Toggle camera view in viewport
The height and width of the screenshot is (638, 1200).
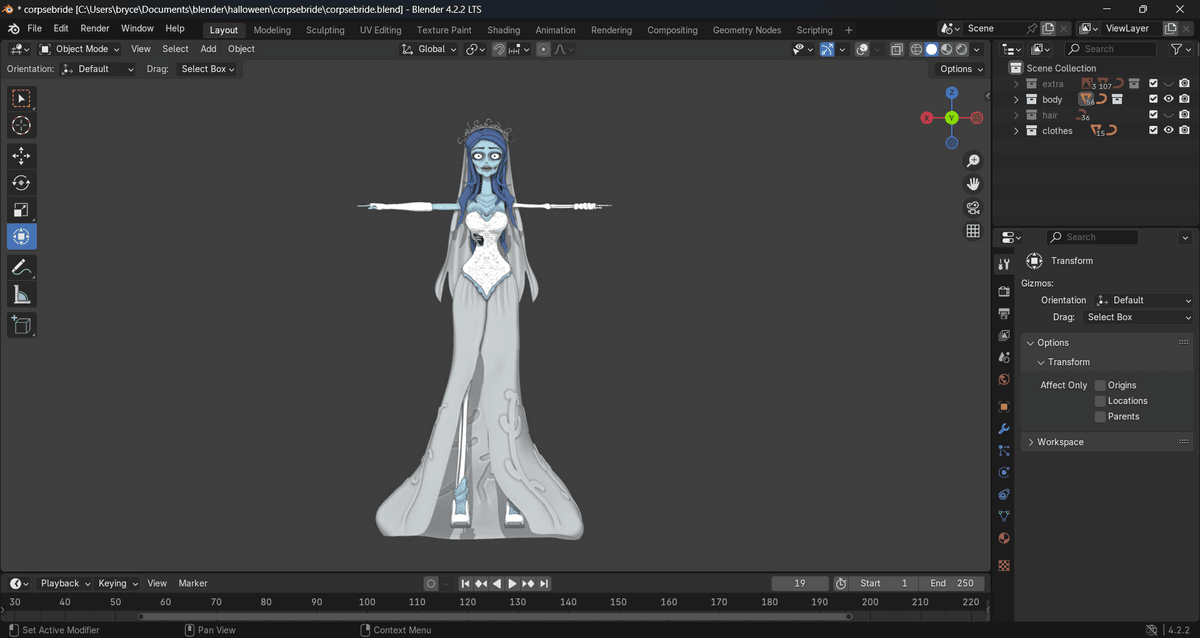pos(972,208)
